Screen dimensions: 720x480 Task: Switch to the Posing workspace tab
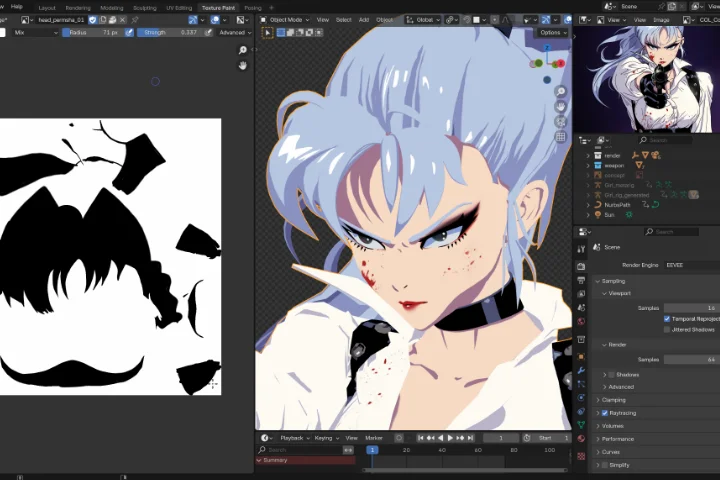253,8
